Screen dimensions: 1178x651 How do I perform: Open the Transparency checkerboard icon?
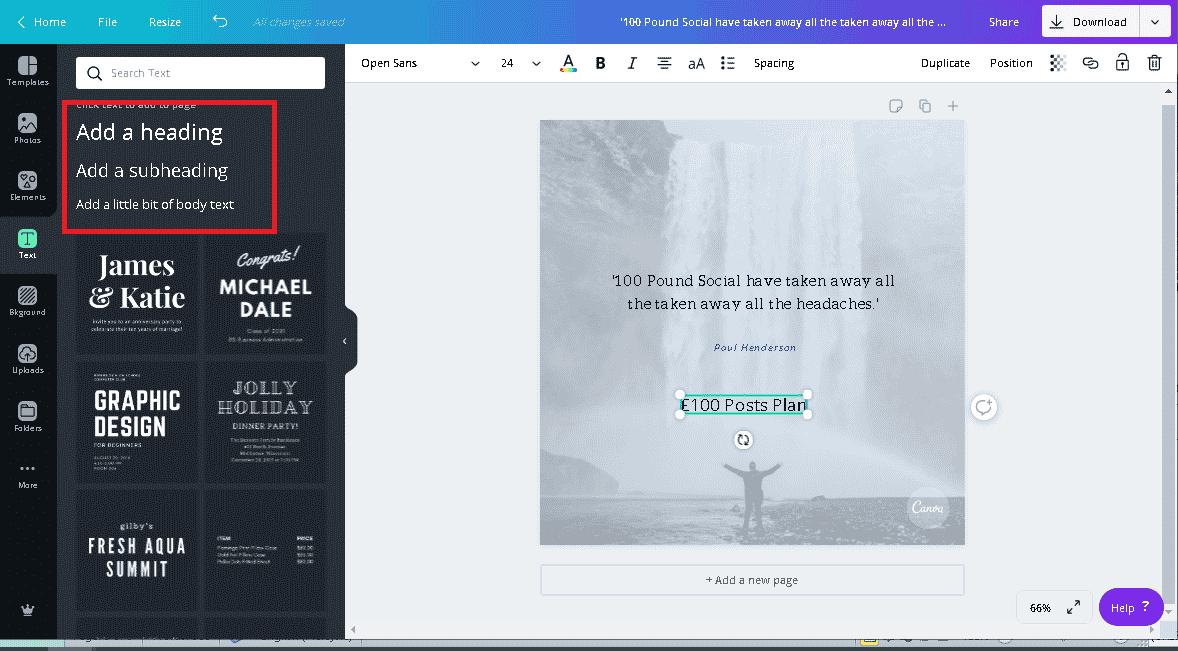point(1058,63)
